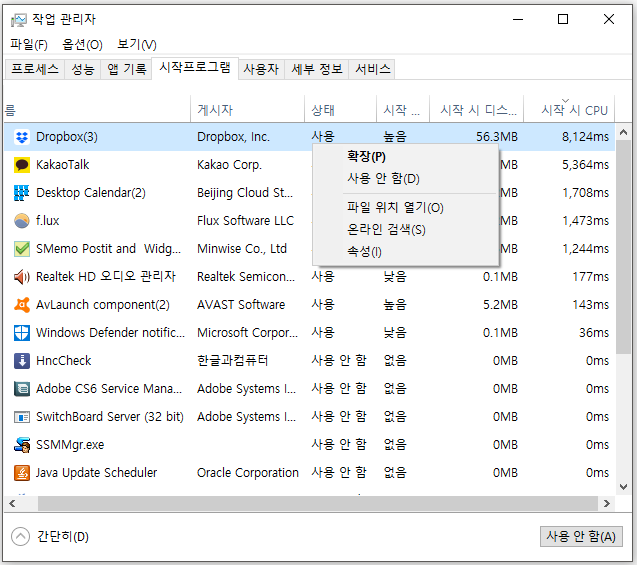Switch to the 세부 정보 tab

click(x=317, y=69)
